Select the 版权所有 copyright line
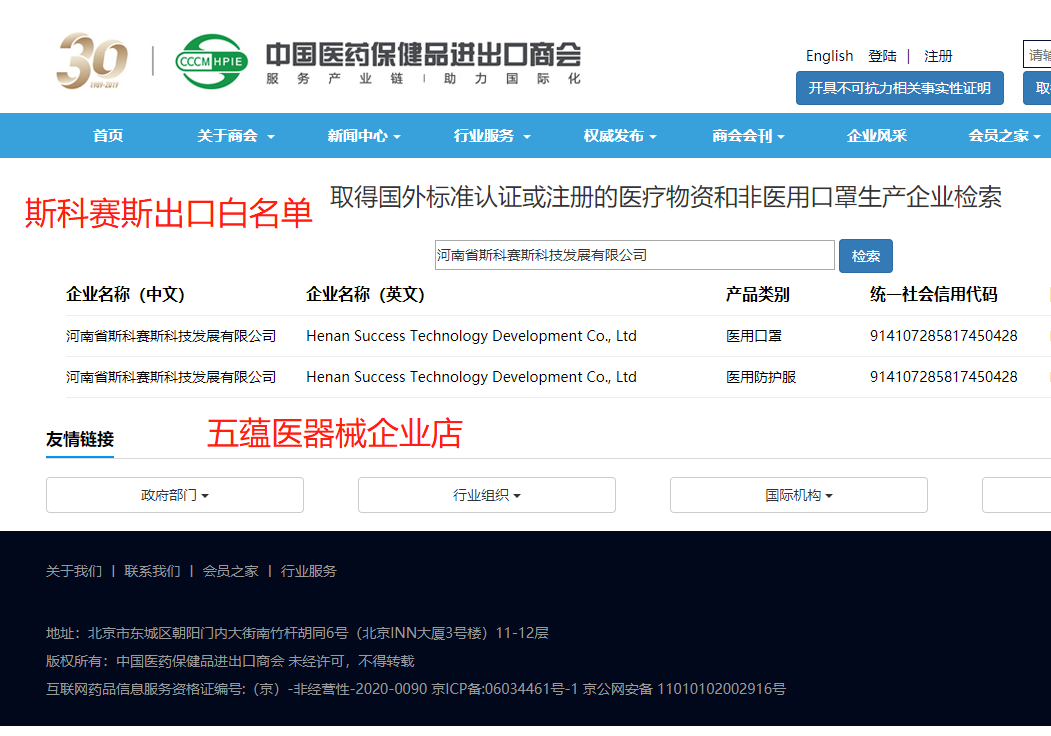Screen dimensions: 1051x736 click(230, 661)
